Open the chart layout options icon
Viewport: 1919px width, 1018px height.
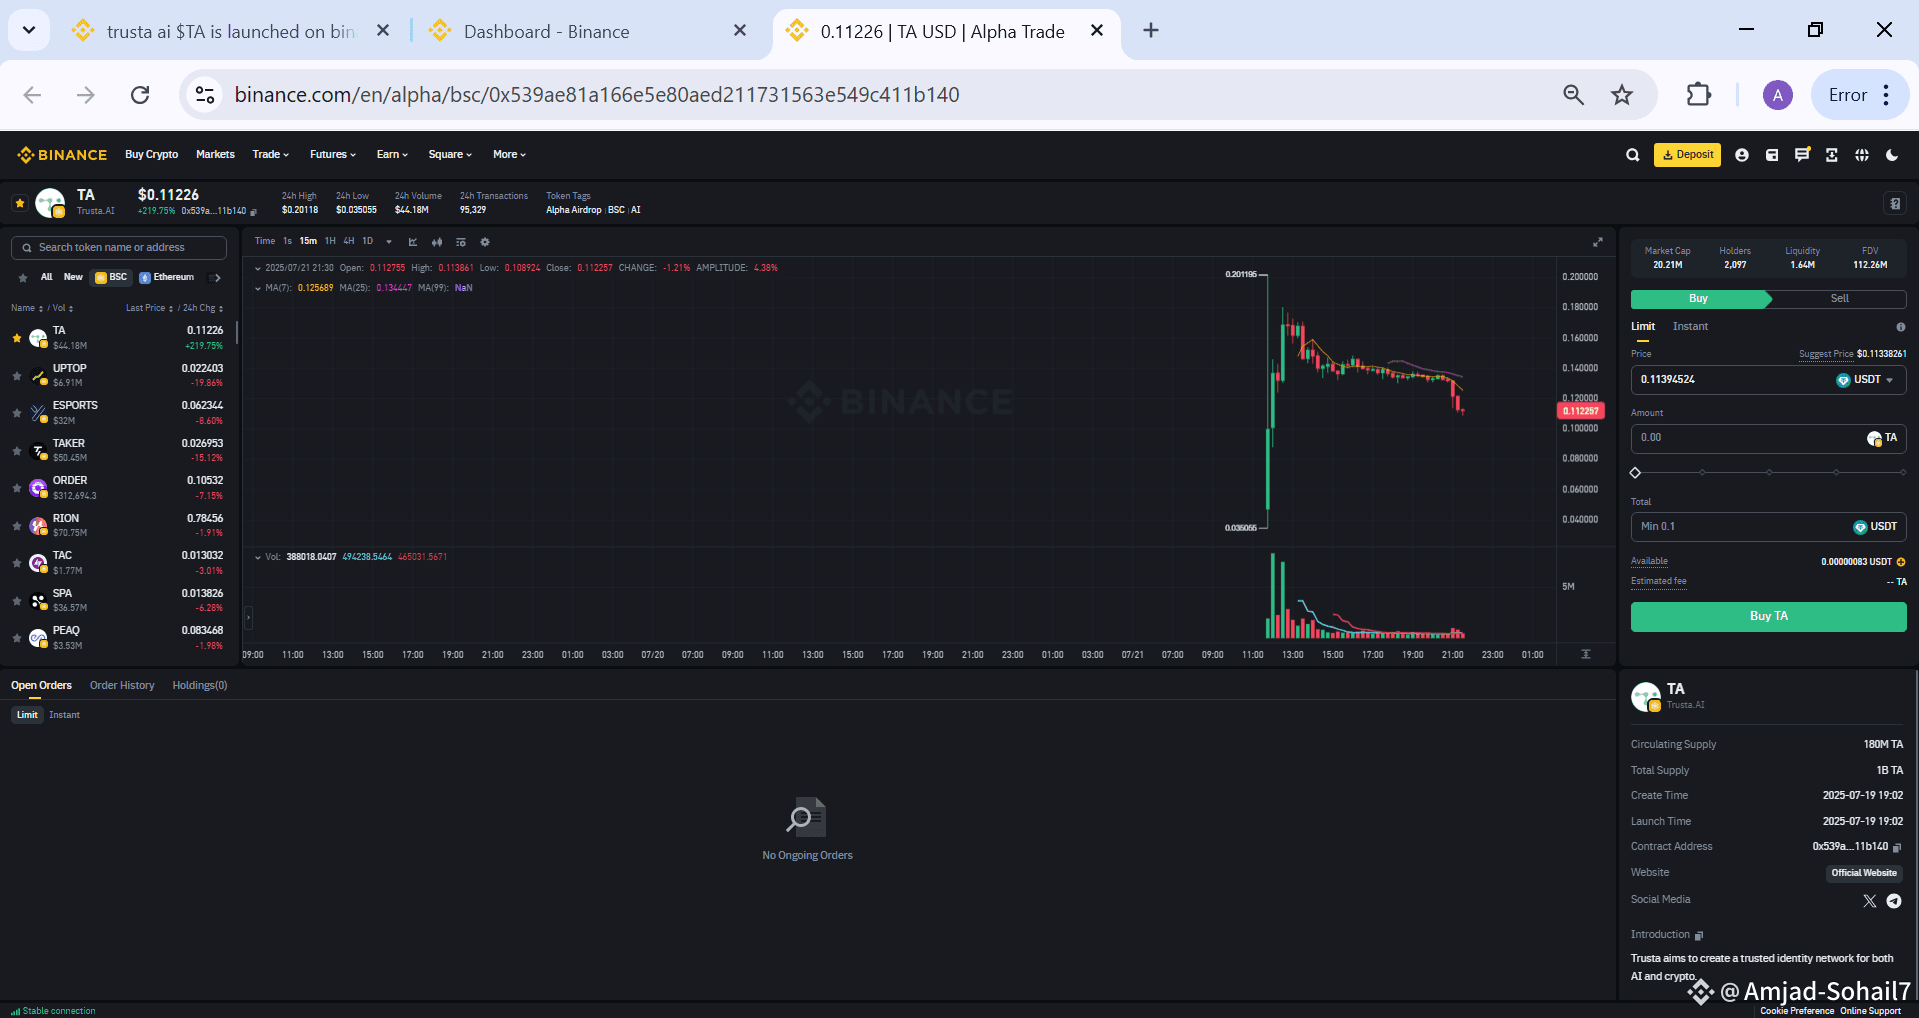(461, 242)
